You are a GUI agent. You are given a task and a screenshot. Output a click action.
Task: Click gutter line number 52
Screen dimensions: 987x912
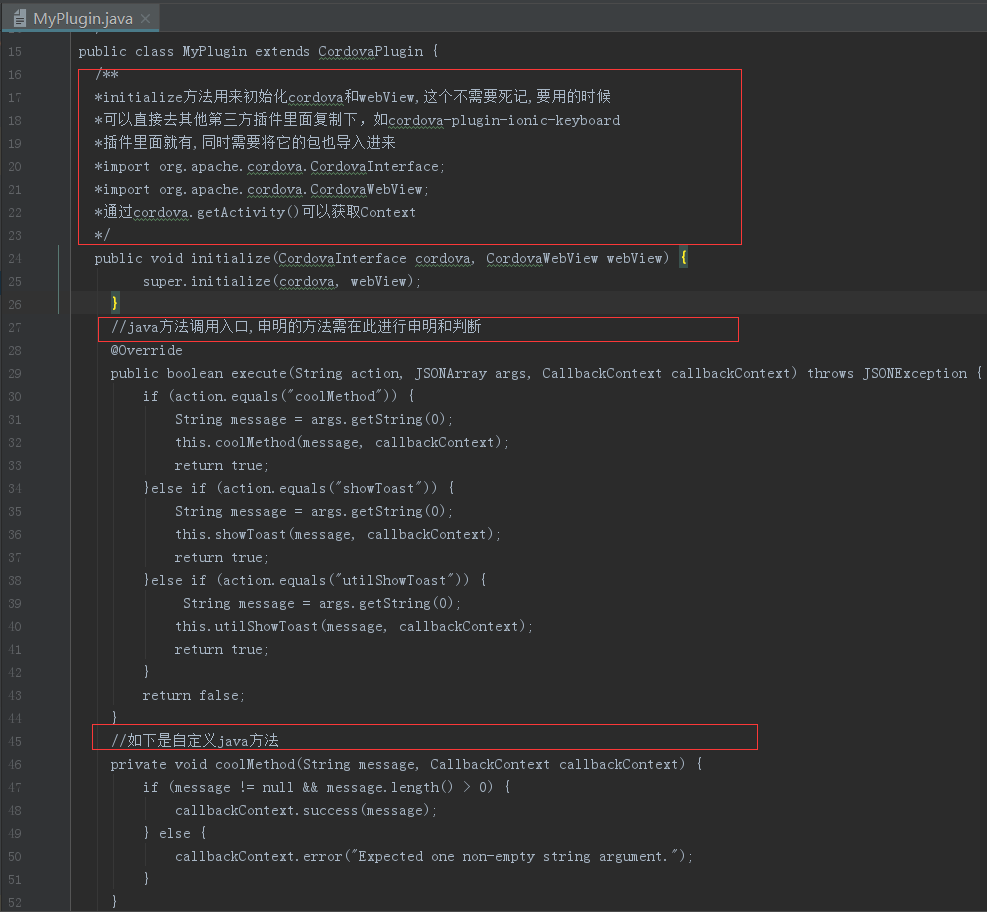(x=14, y=903)
